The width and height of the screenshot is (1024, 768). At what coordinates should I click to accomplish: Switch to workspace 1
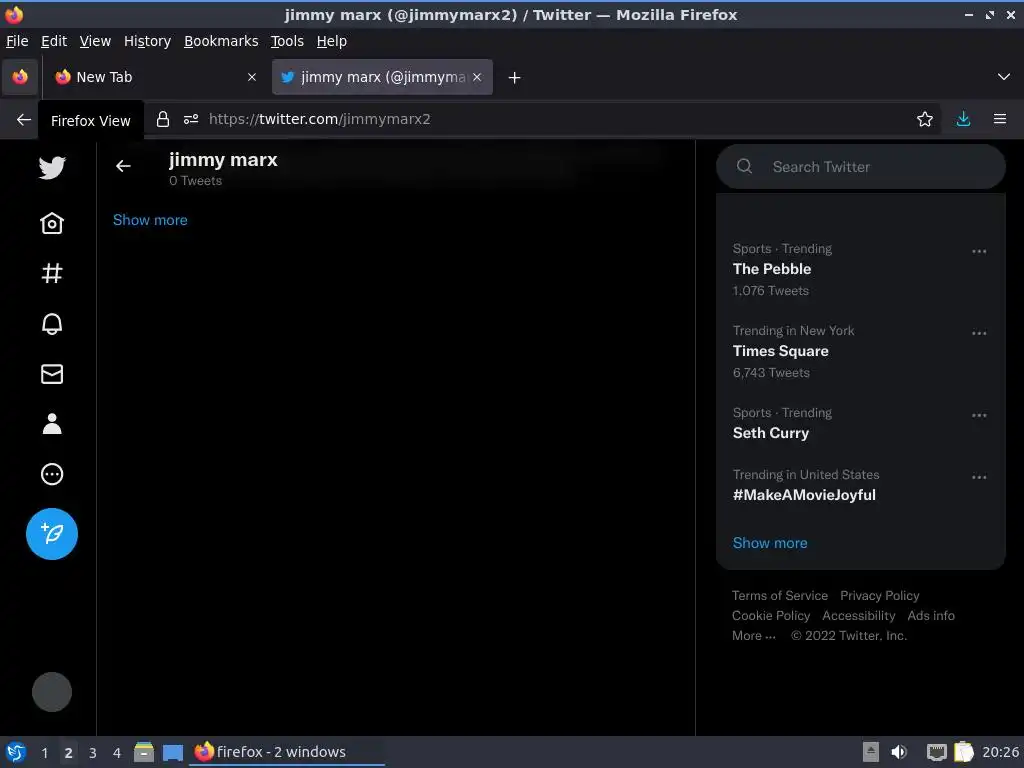point(44,753)
